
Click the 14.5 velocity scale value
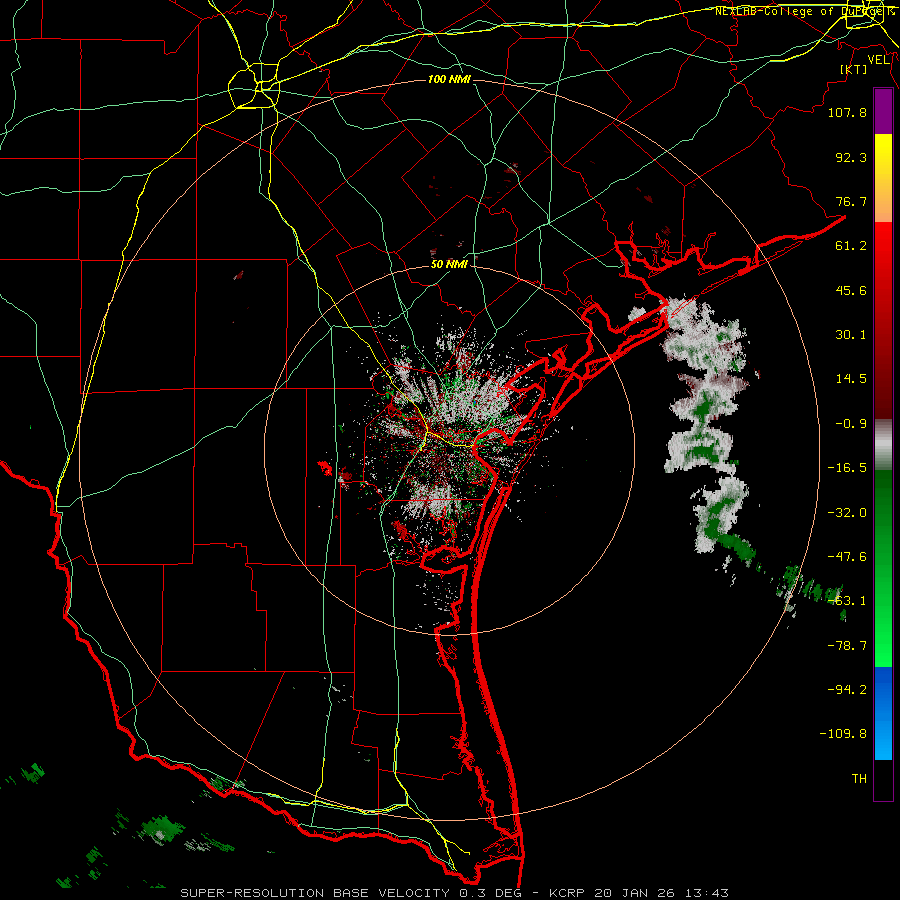point(851,379)
